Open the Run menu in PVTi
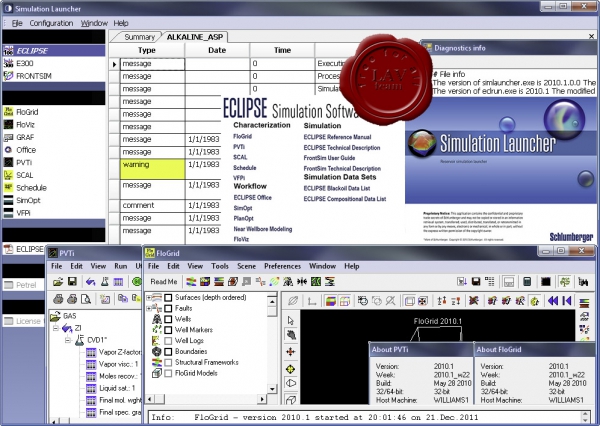This screenshot has height=426, width=600. 121,266
